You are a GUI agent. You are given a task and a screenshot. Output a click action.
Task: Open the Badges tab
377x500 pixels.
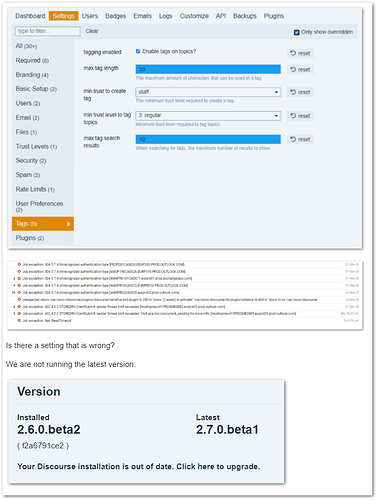[x=116, y=16]
